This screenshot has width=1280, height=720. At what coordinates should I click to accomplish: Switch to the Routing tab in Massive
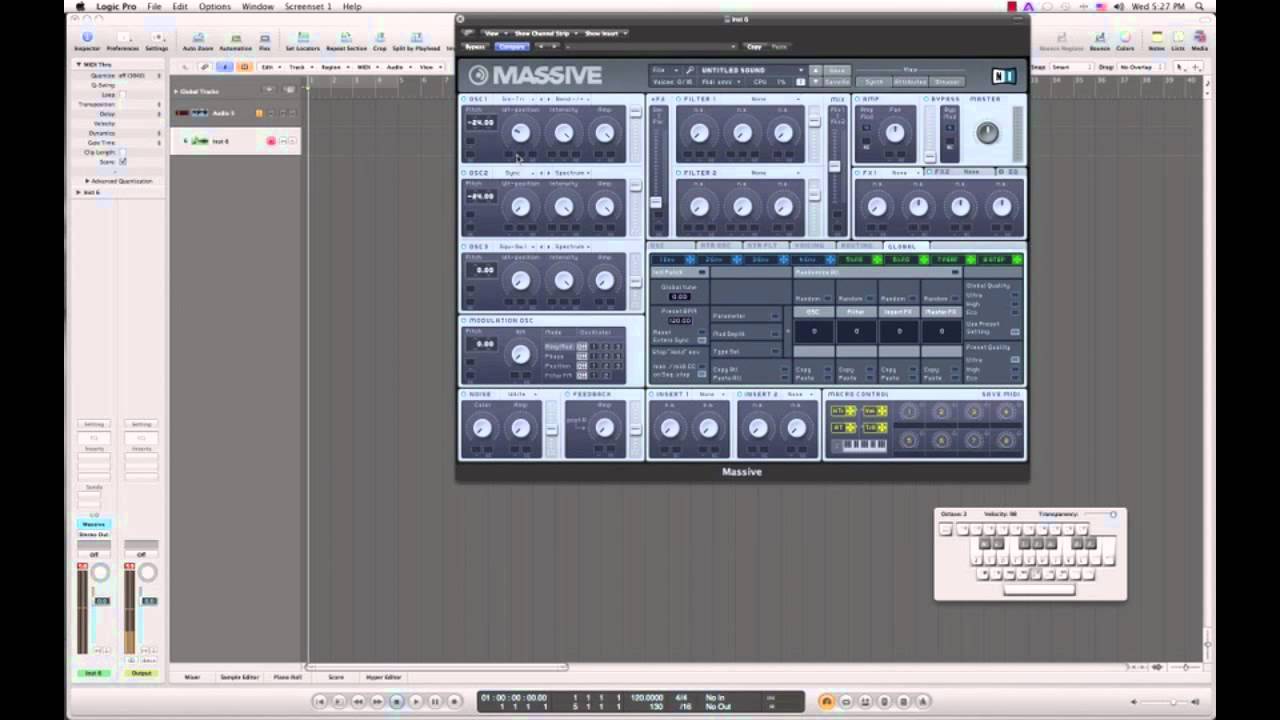[857, 246]
